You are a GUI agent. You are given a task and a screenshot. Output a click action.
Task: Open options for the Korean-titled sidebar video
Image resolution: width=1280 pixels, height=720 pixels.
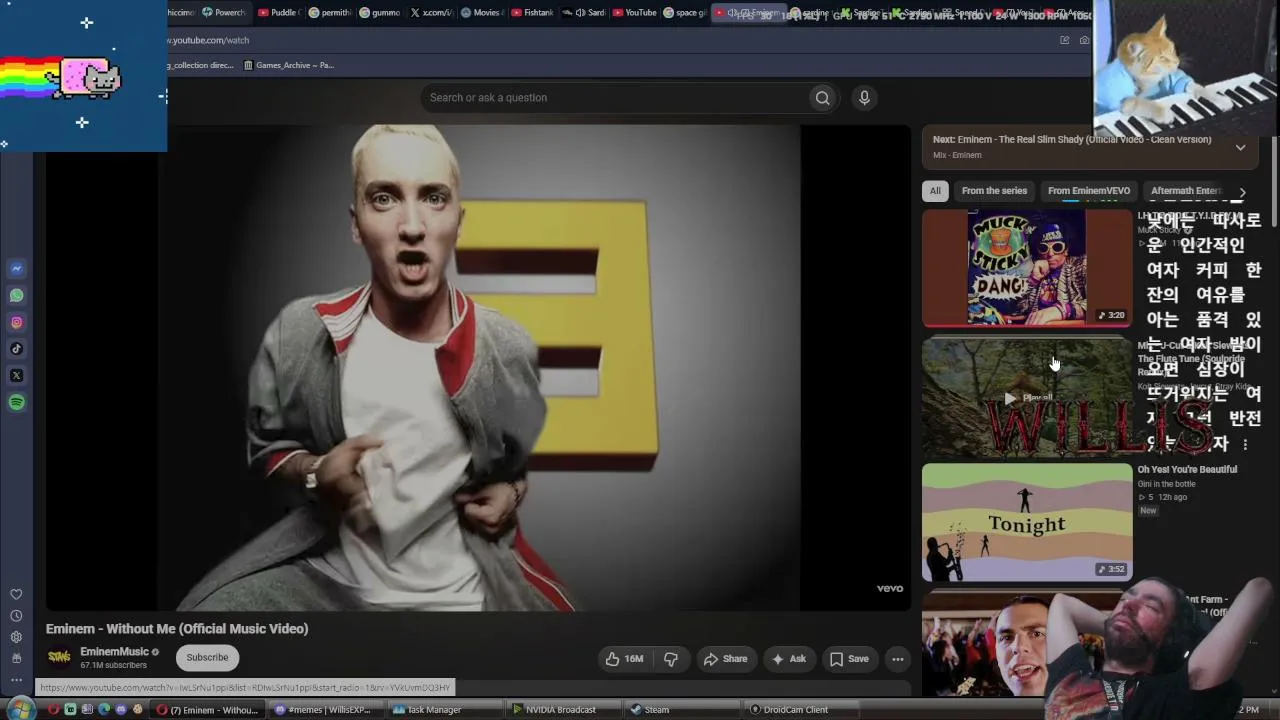pos(1245,444)
